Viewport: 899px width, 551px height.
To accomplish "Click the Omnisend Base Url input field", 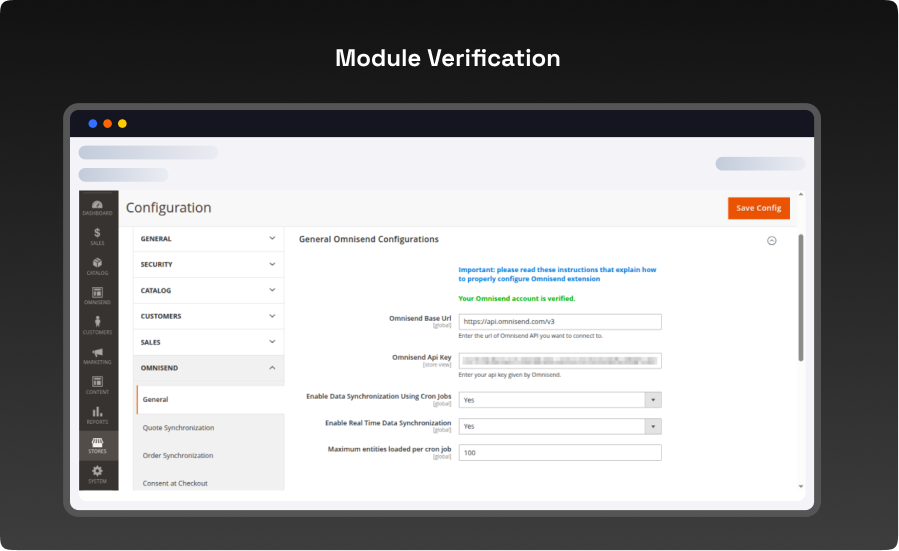I will click(559, 322).
